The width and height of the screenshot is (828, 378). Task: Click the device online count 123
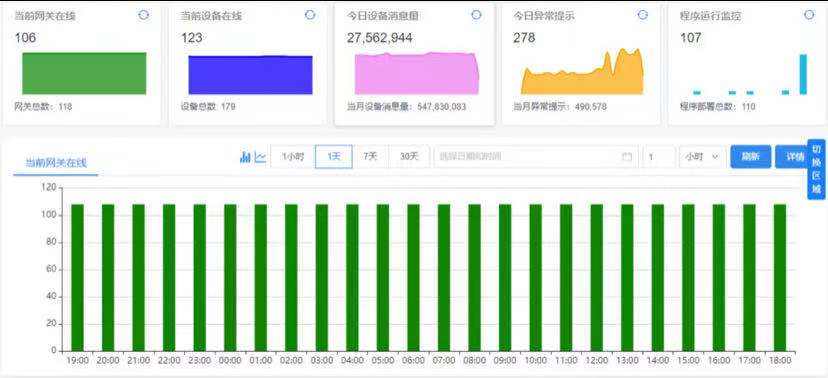[x=192, y=38]
